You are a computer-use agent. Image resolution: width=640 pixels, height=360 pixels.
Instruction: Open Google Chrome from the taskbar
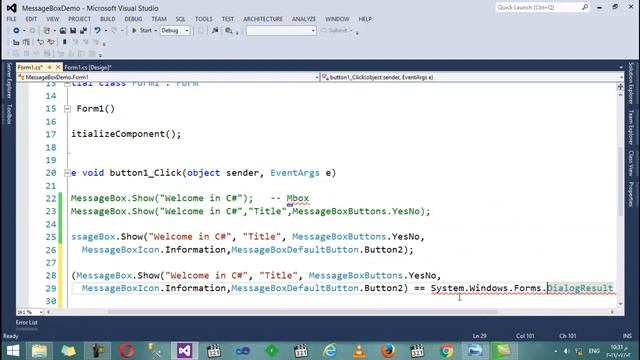[446, 351]
